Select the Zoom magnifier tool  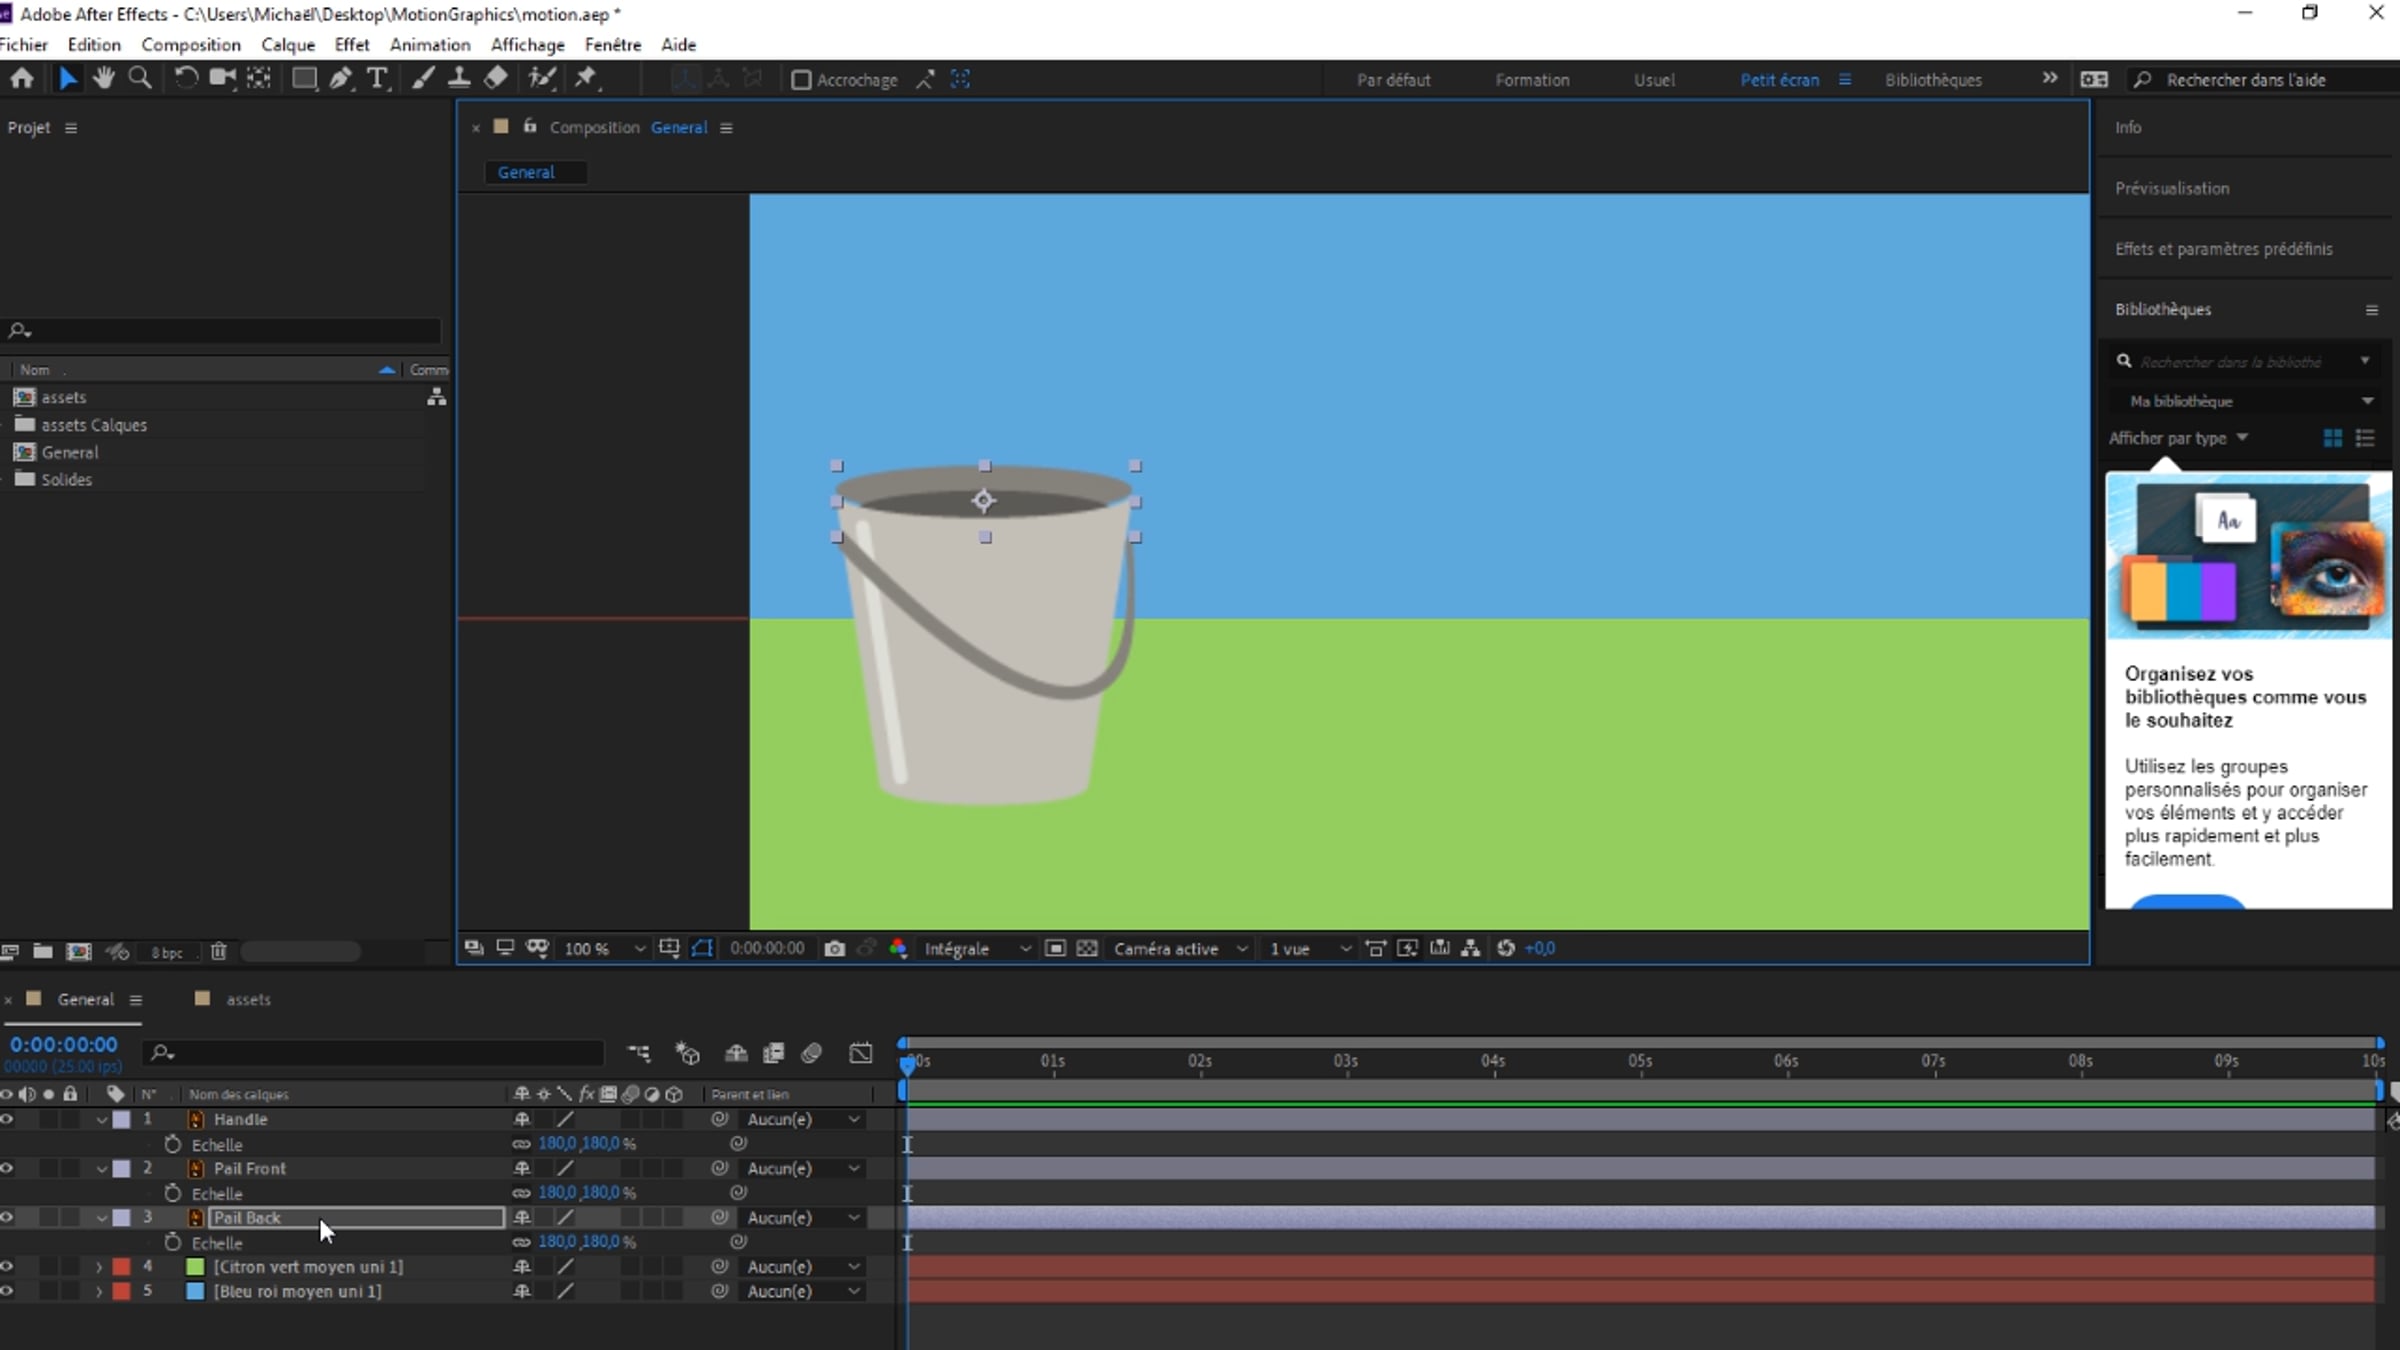point(140,78)
